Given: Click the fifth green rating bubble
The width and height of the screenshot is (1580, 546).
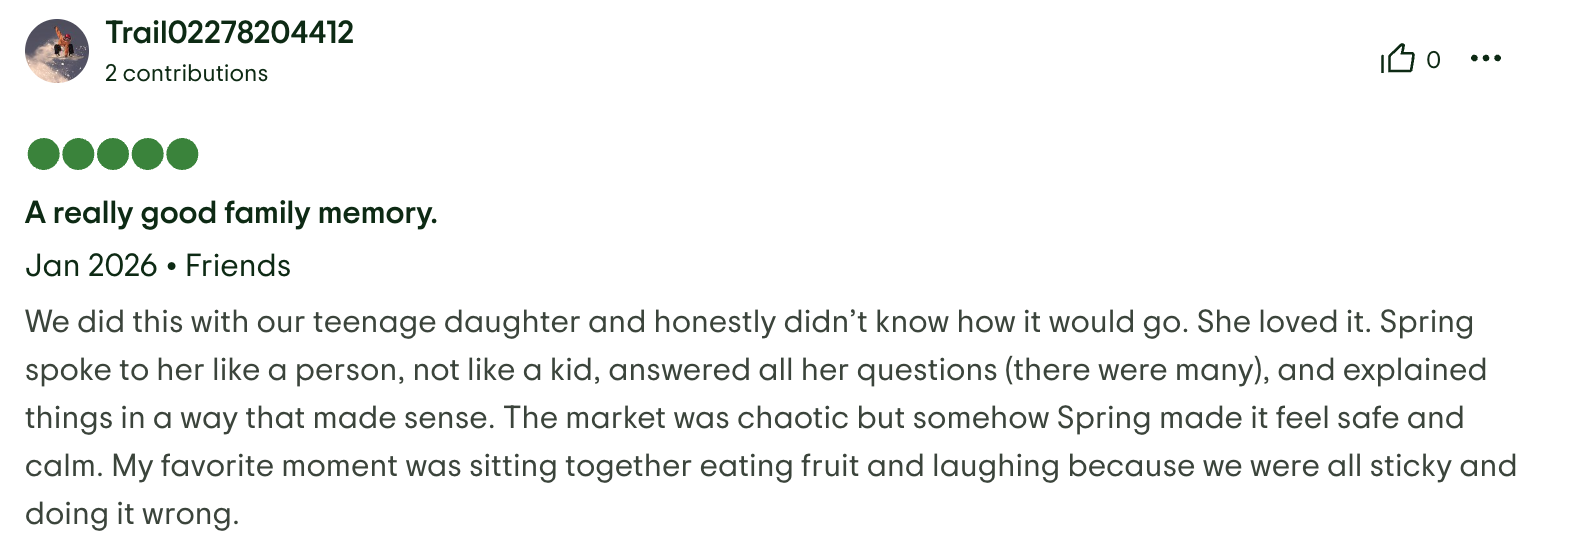Looking at the screenshot, I should pyautogui.click(x=183, y=154).
